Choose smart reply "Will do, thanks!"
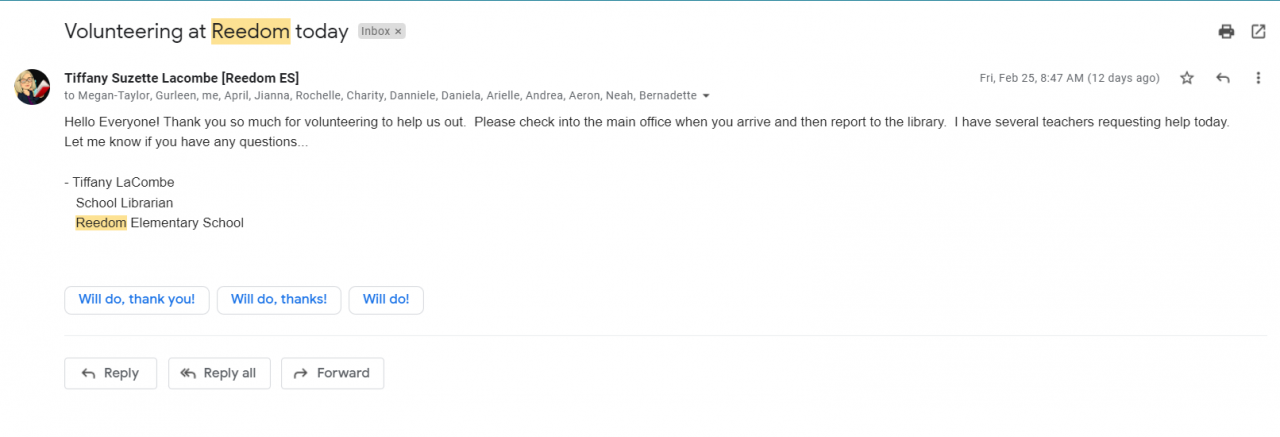The image size is (1280, 437). click(x=279, y=300)
